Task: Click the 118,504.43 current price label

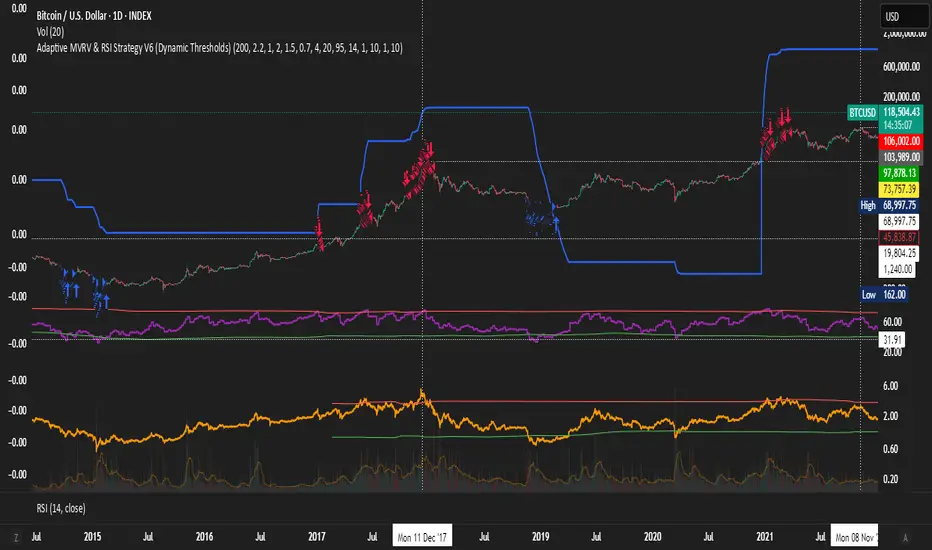Action: click(x=901, y=112)
